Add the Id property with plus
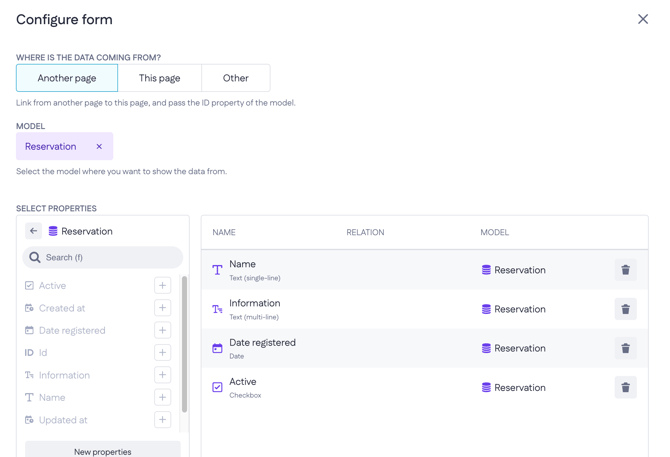670x457 pixels. (162, 353)
